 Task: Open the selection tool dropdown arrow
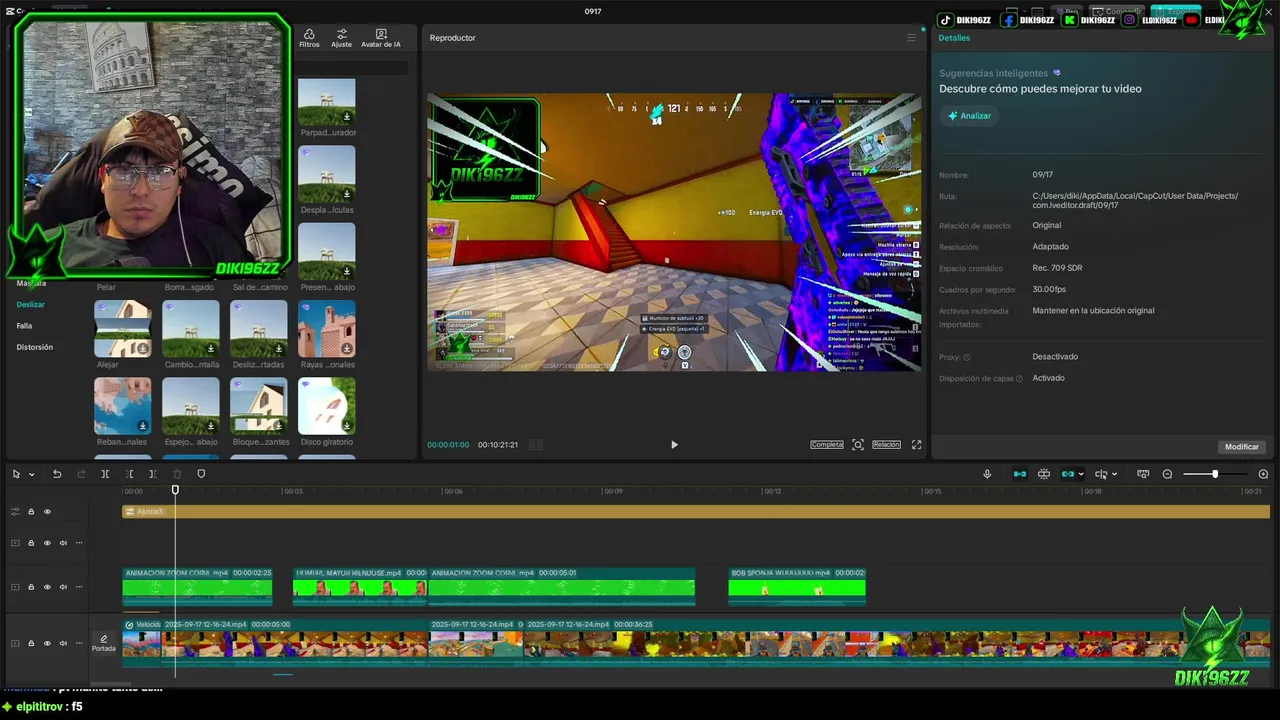(31, 475)
